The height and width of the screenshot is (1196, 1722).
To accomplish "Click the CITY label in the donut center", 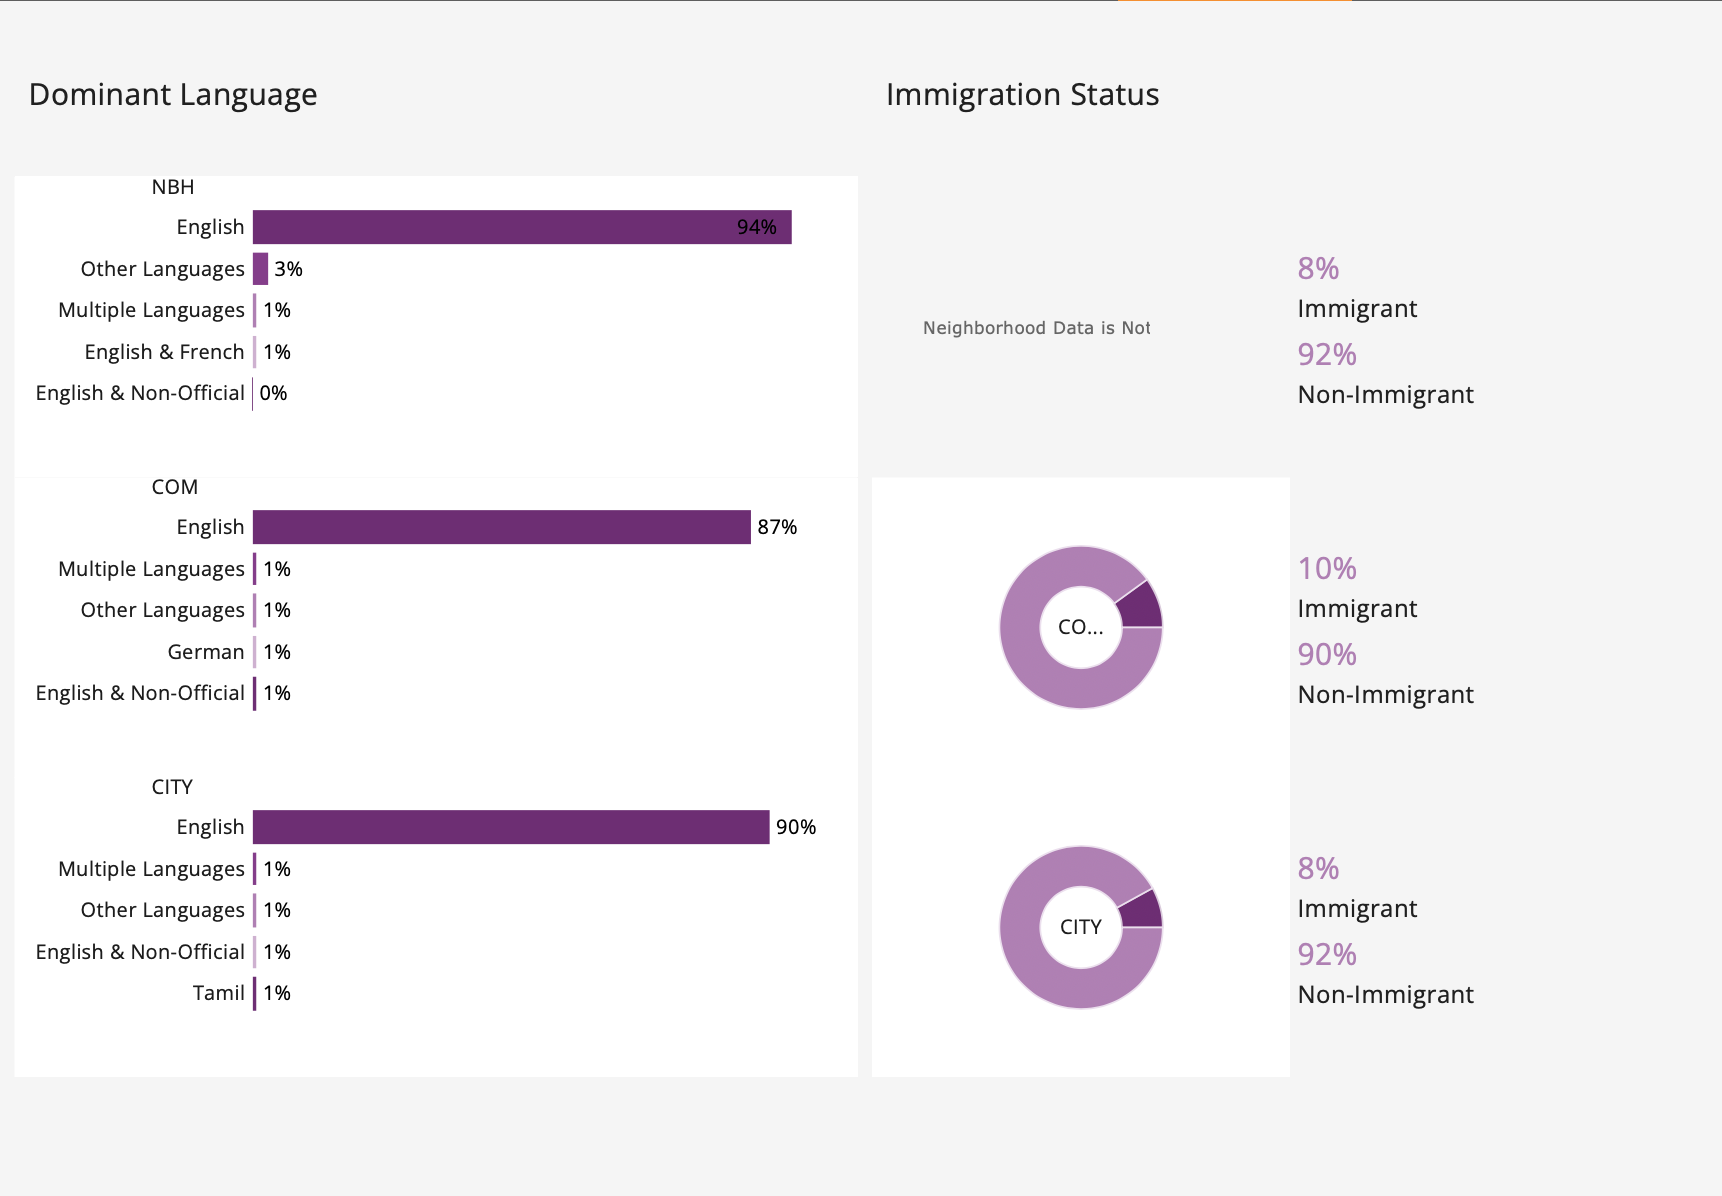I will [x=1081, y=927].
